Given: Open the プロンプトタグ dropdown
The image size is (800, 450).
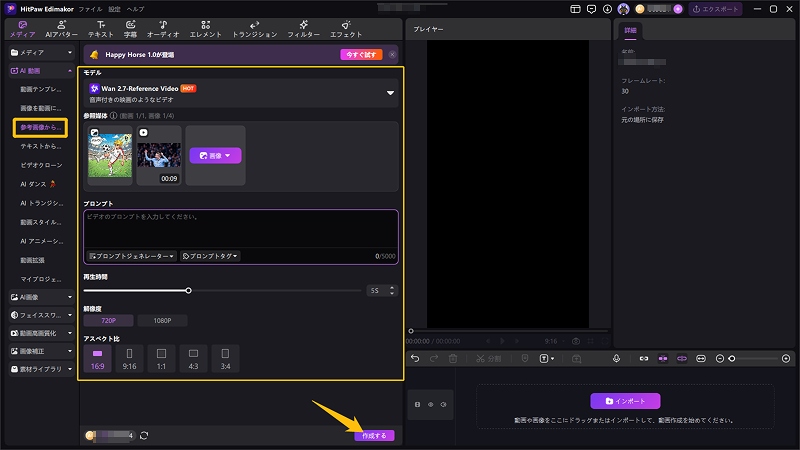Looking at the screenshot, I should tap(210, 256).
